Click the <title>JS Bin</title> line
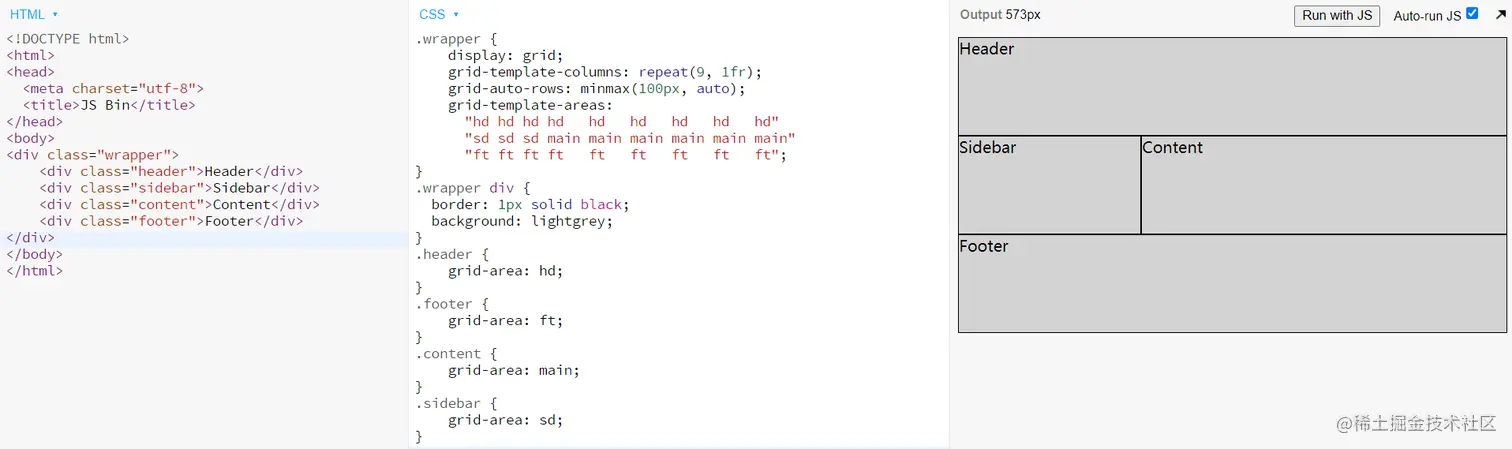Image resolution: width=1512 pixels, height=449 pixels. (x=109, y=105)
